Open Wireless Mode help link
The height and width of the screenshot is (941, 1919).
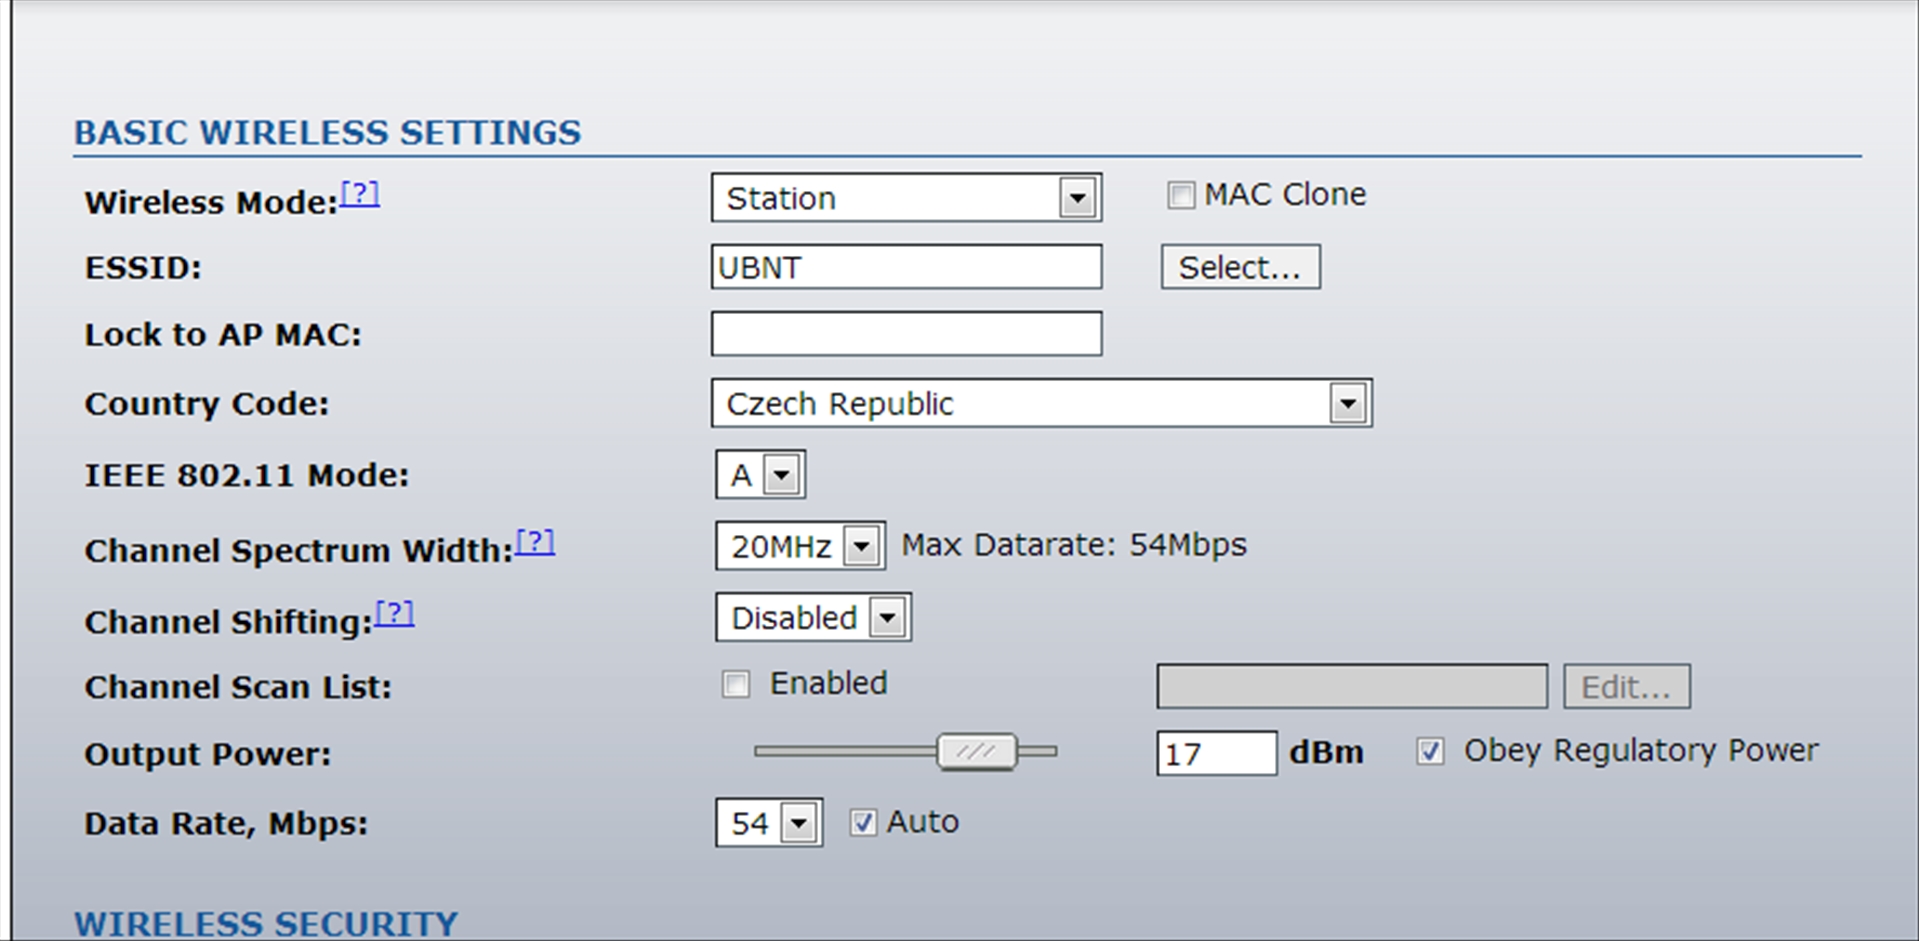(360, 193)
